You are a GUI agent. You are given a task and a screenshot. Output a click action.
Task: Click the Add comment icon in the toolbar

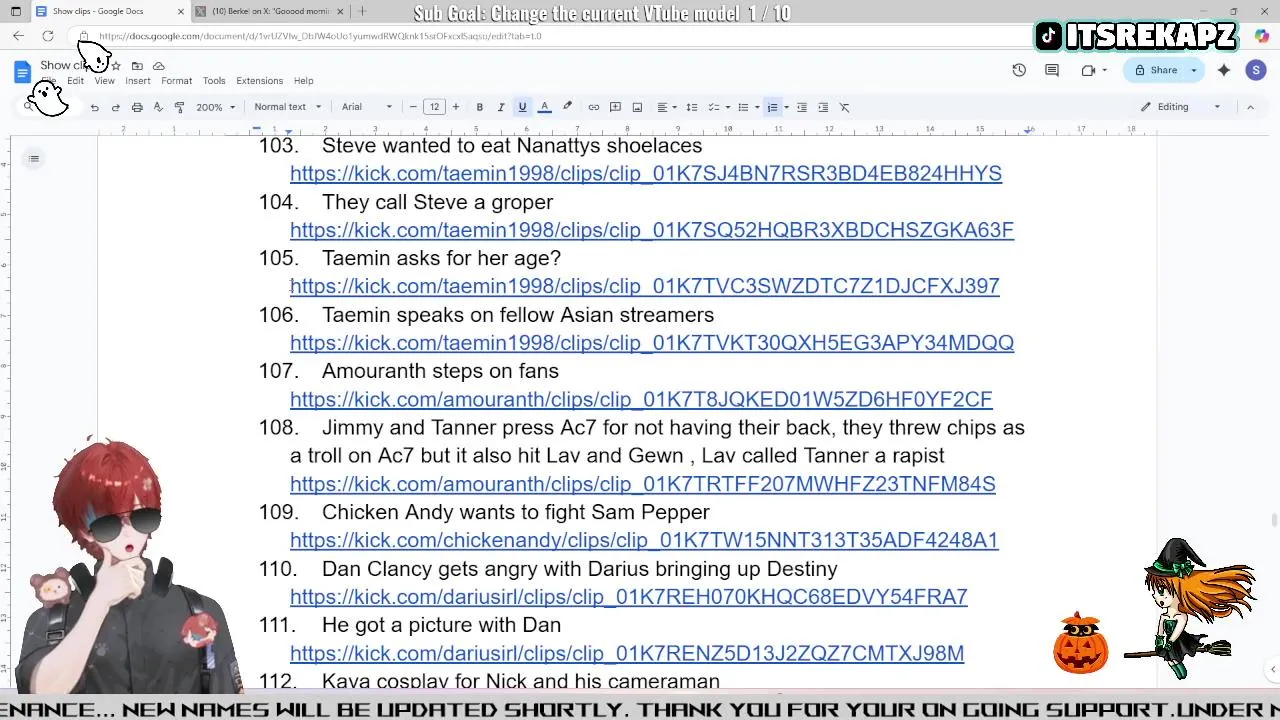coord(615,107)
